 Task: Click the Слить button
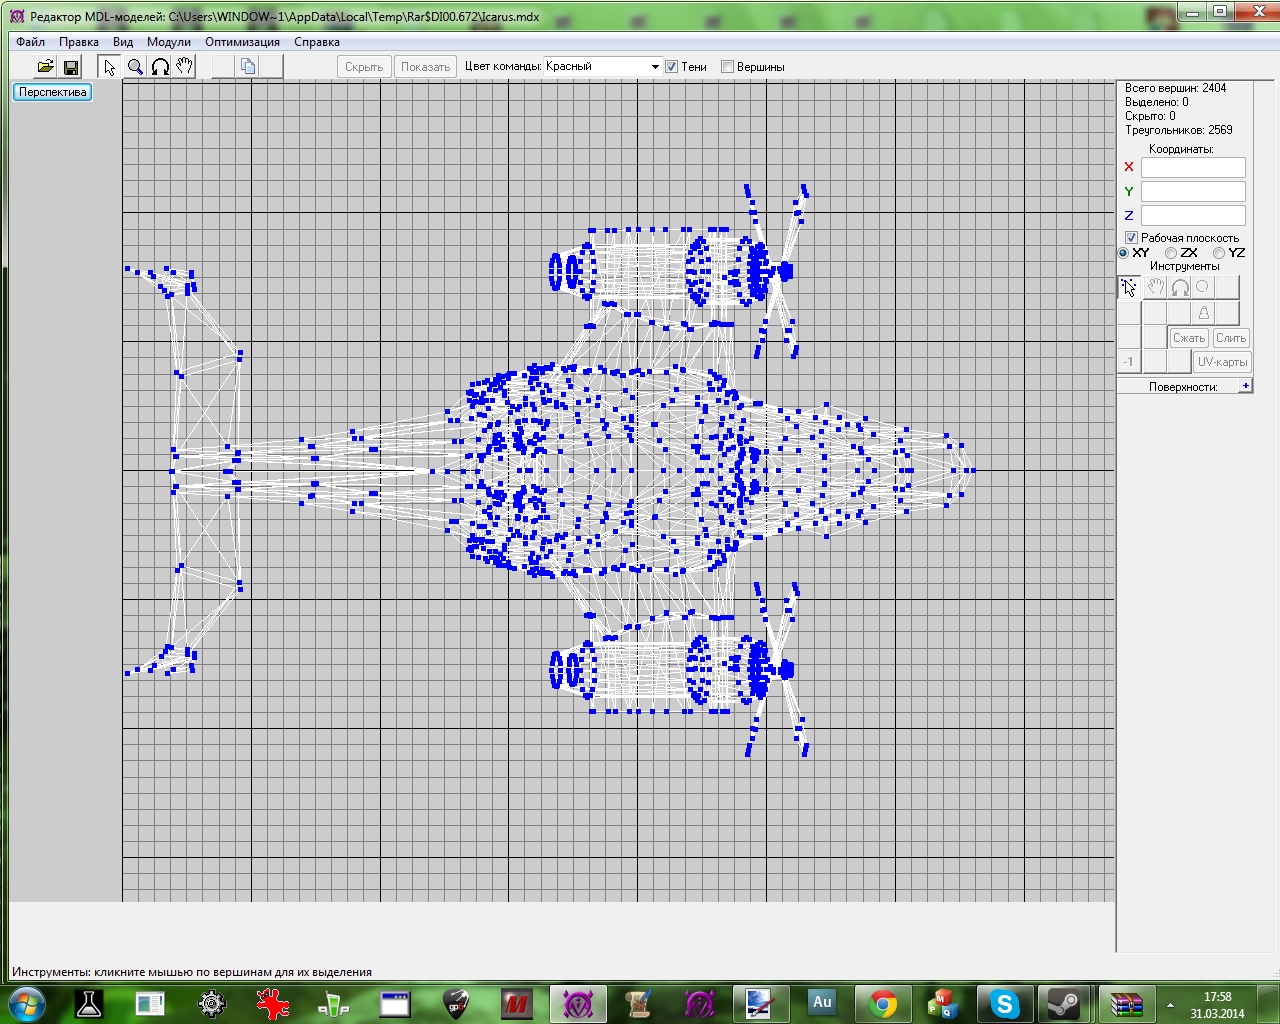coord(1231,338)
